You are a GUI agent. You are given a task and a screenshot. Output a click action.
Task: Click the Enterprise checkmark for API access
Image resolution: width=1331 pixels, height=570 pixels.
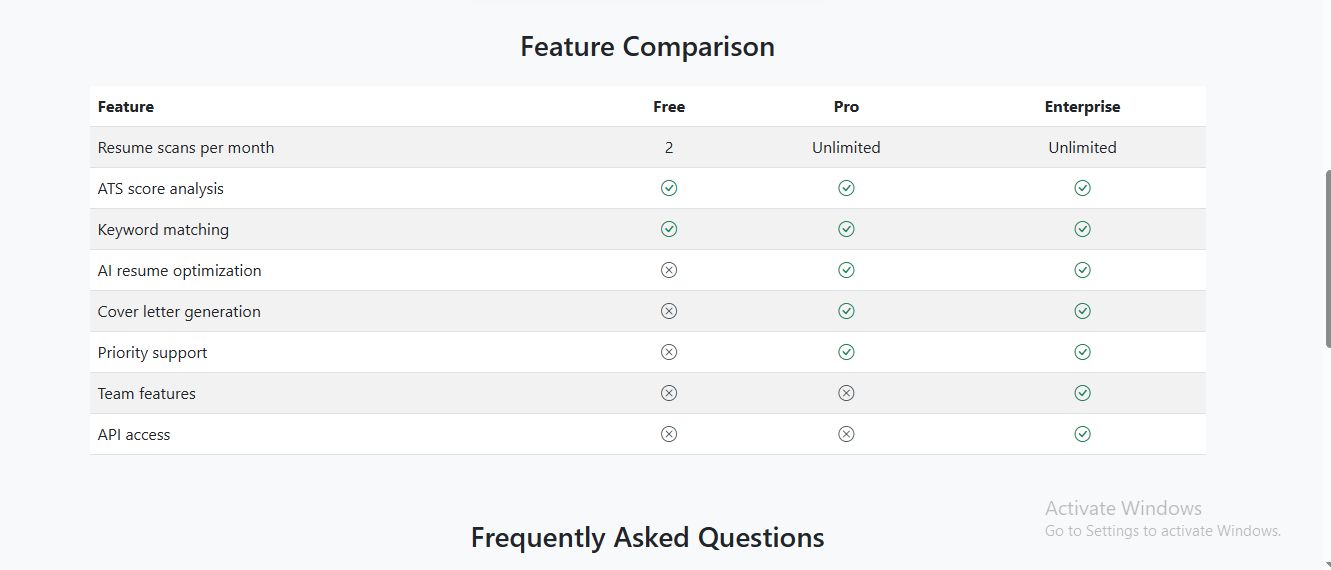pos(1082,434)
